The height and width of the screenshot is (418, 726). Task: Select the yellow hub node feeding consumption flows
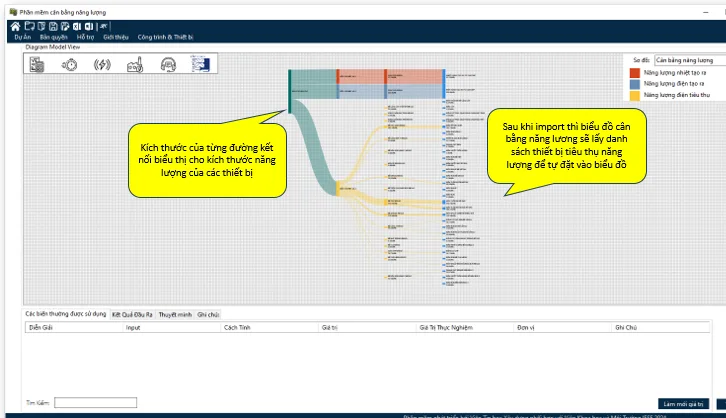tap(338, 189)
